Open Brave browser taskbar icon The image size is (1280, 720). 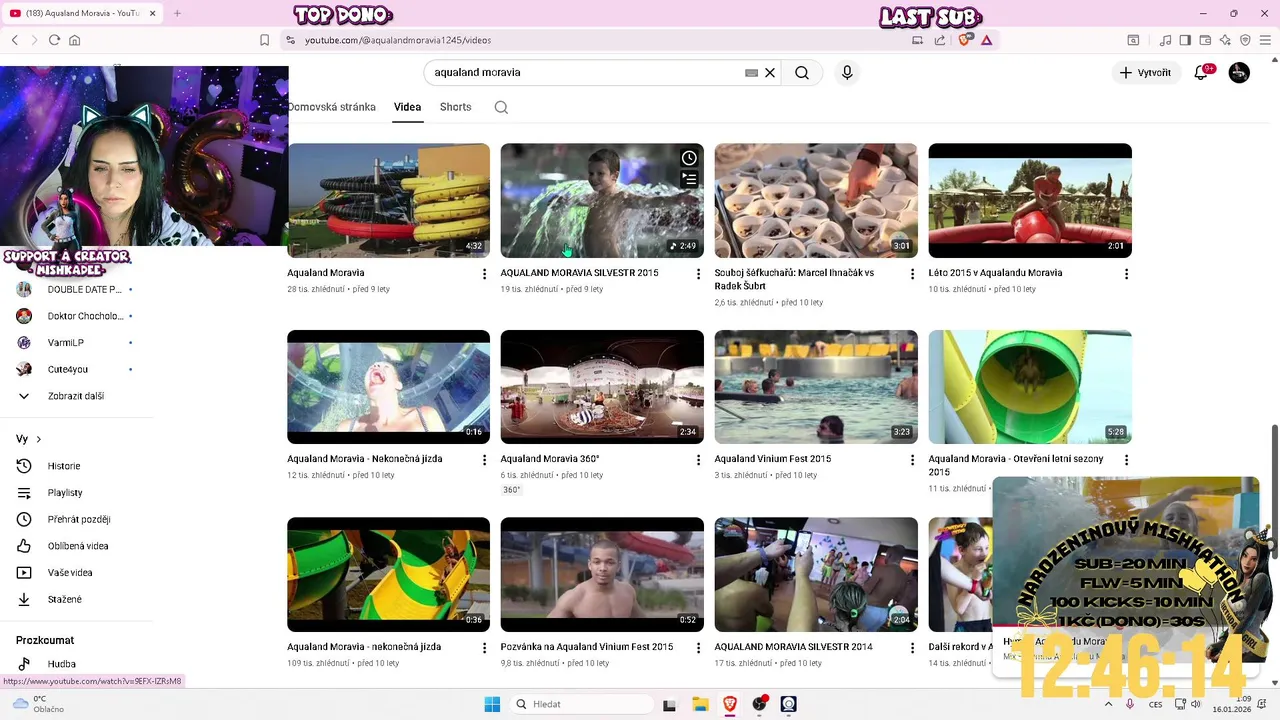(x=730, y=704)
